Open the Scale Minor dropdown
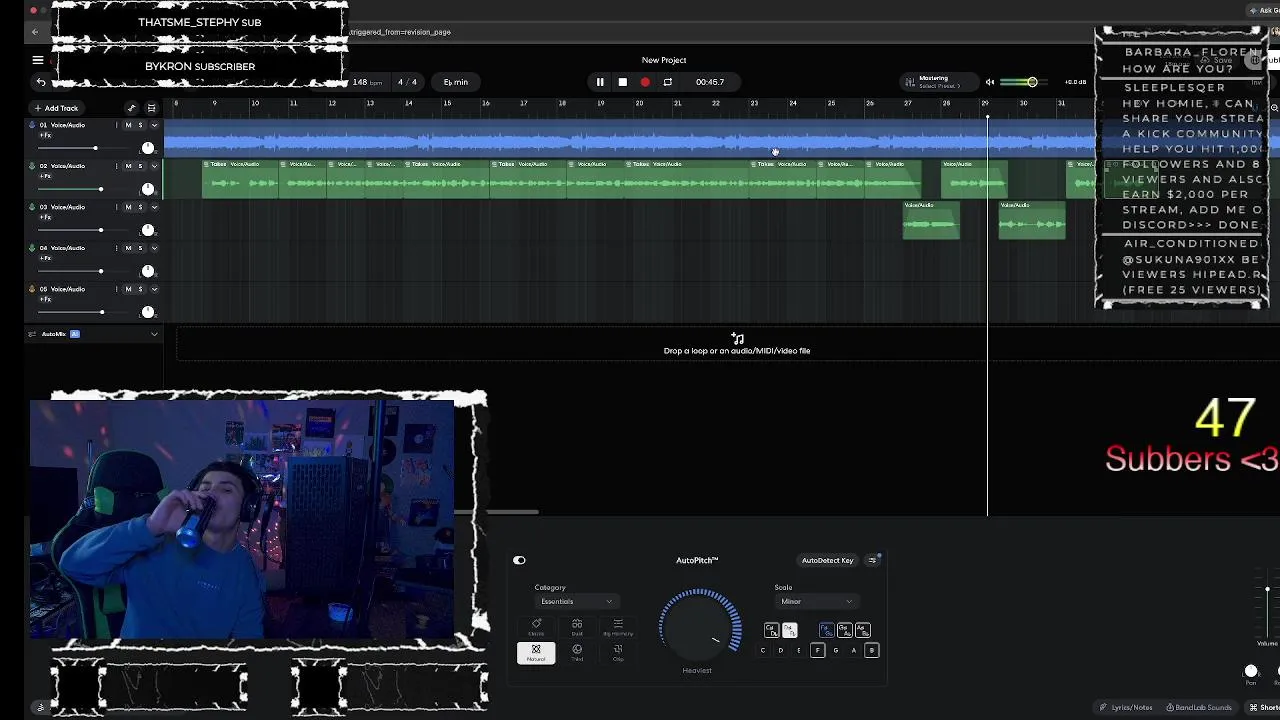 coord(816,601)
